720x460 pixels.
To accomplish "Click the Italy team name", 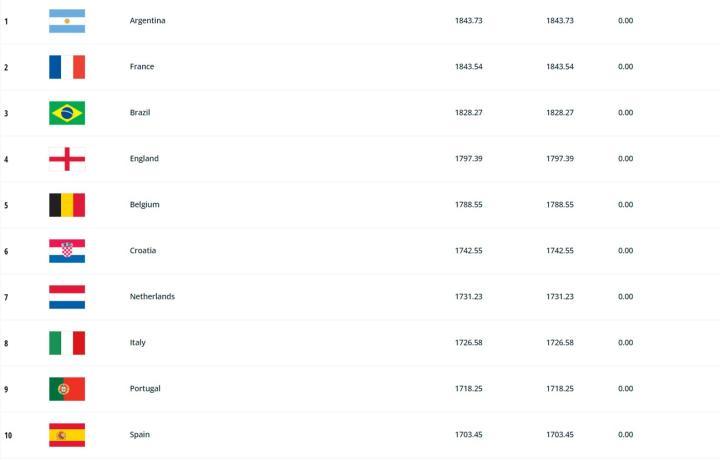I will click(x=138, y=343).
